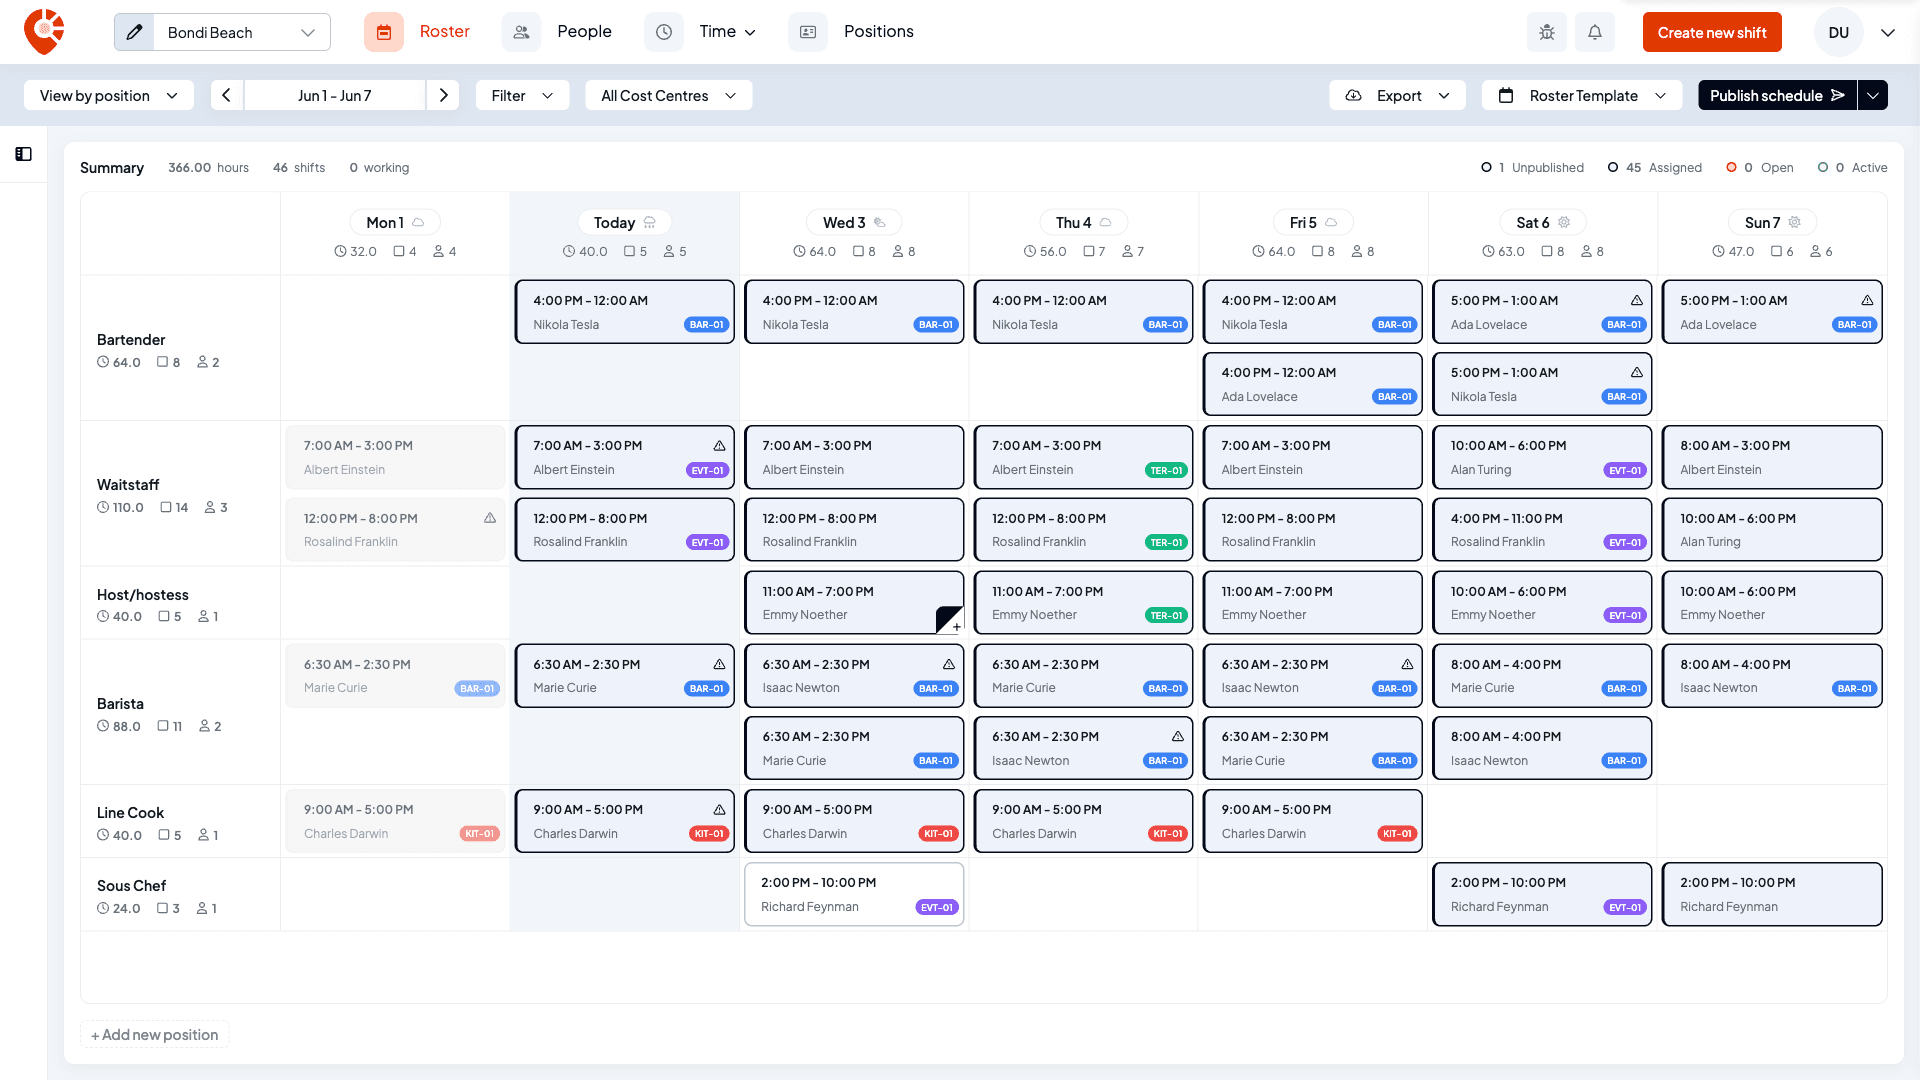Open notifications bell

click(1595, 32)
